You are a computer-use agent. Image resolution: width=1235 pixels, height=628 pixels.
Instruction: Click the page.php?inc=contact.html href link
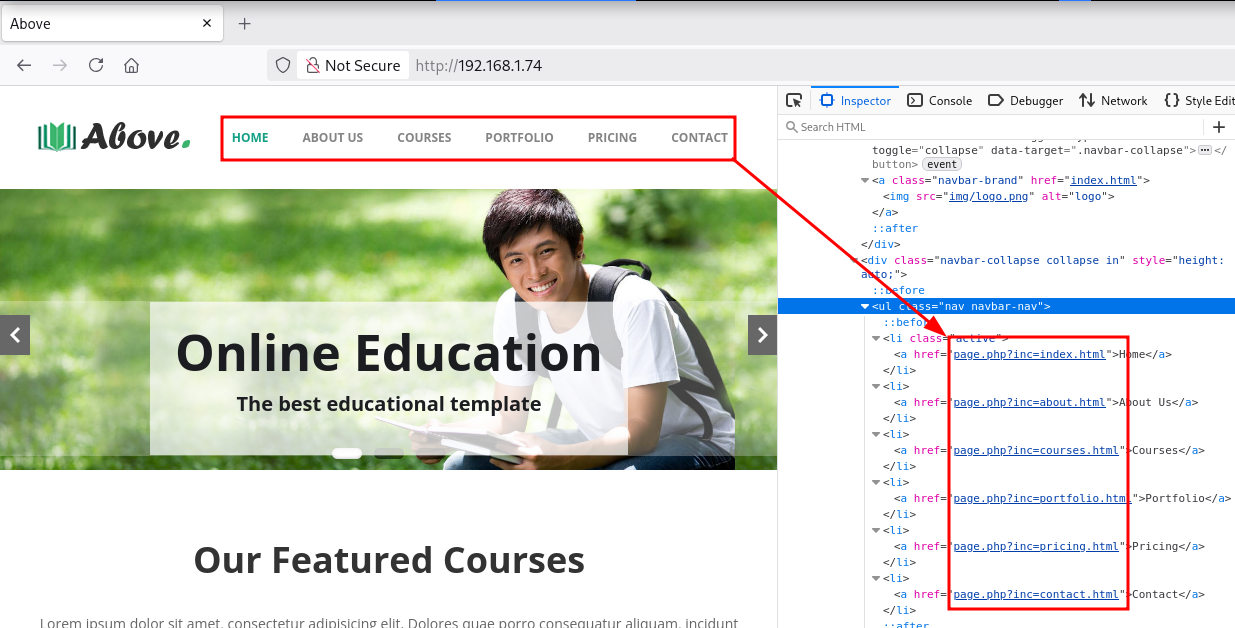click(x=1036, y=594)
